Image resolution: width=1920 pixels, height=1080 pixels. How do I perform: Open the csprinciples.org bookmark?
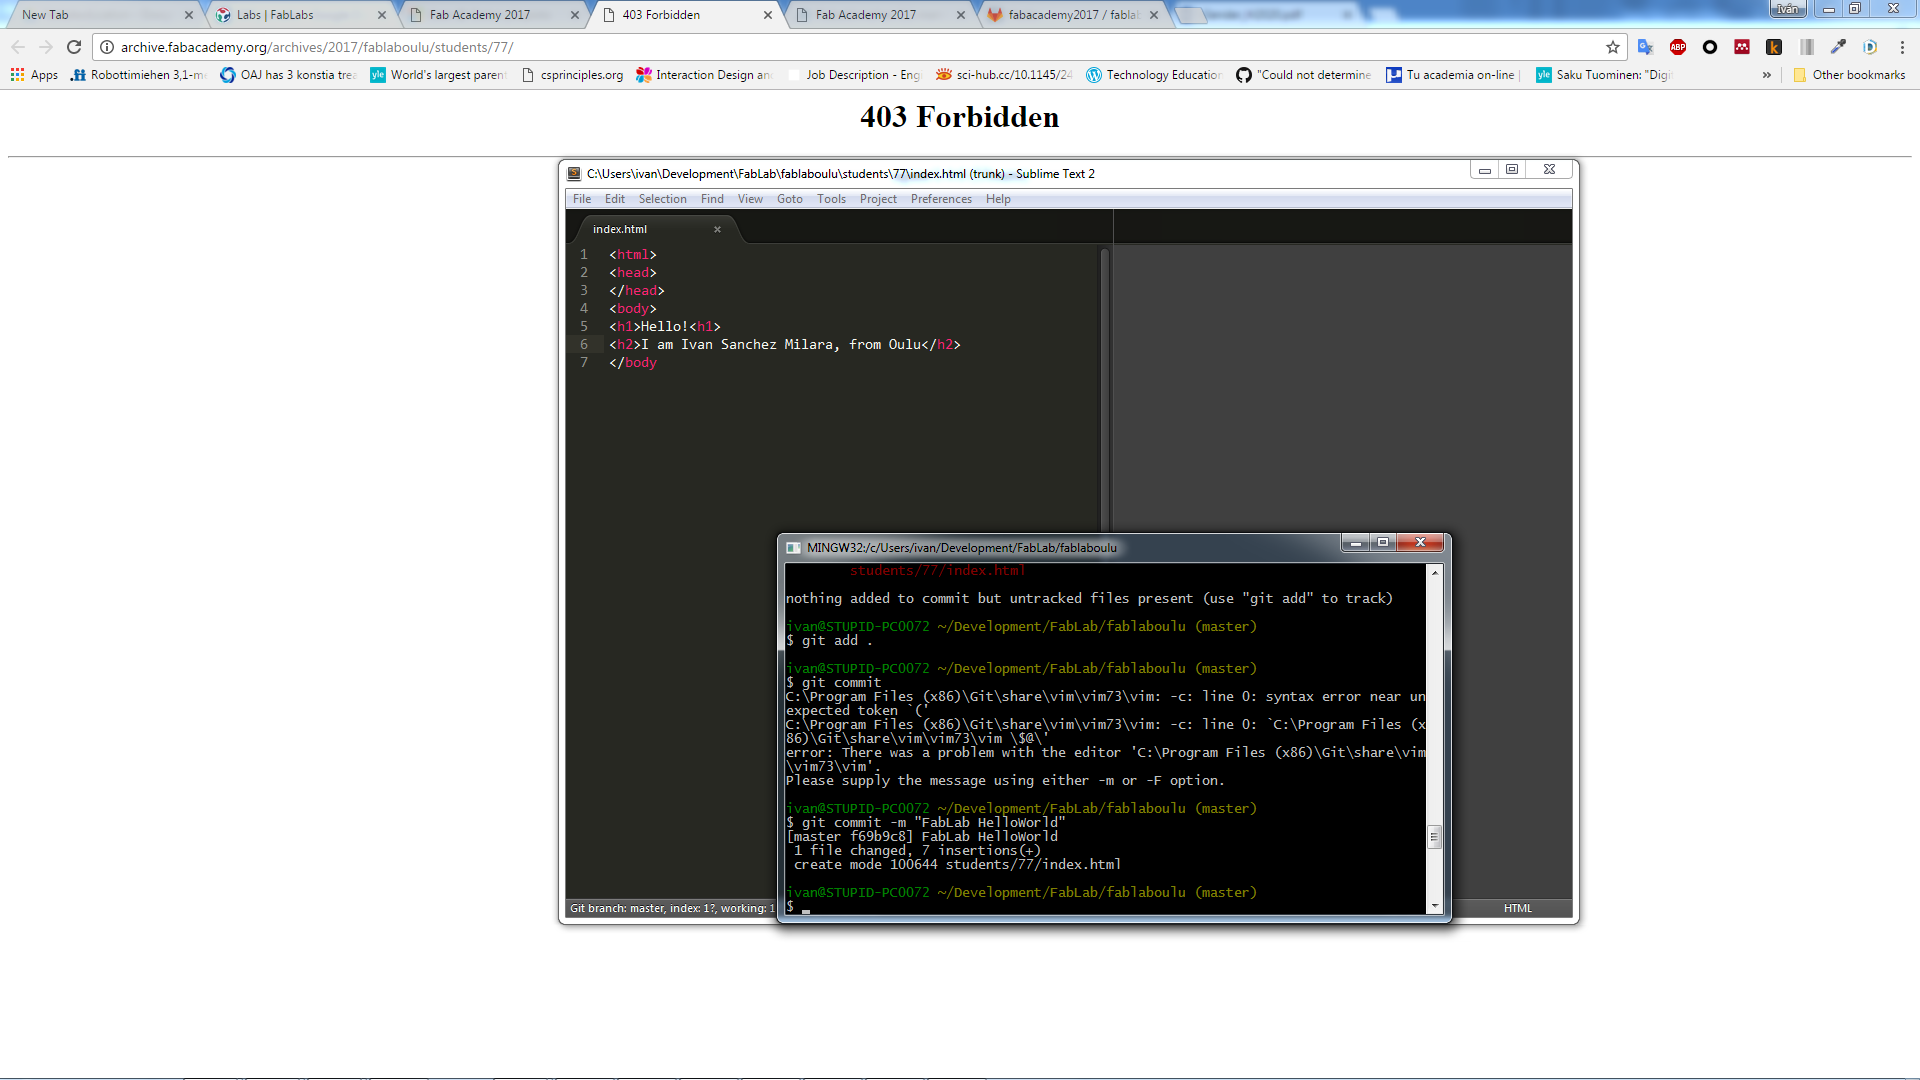coord(572,75)
